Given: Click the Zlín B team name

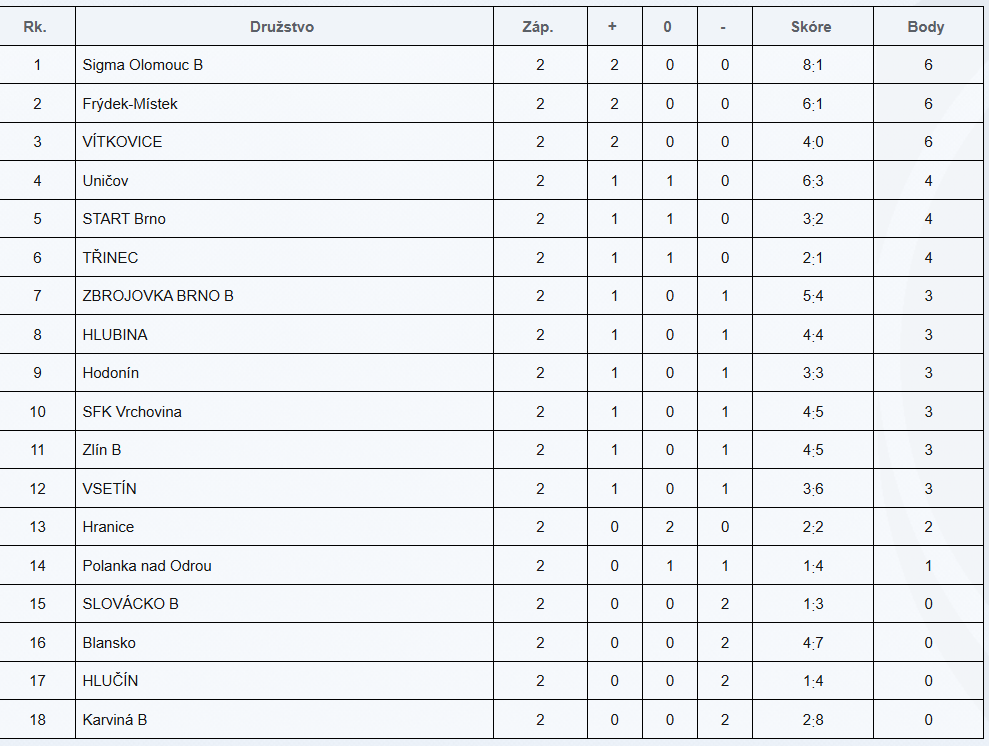Looking at the screenshot, I should pos(102,450).
